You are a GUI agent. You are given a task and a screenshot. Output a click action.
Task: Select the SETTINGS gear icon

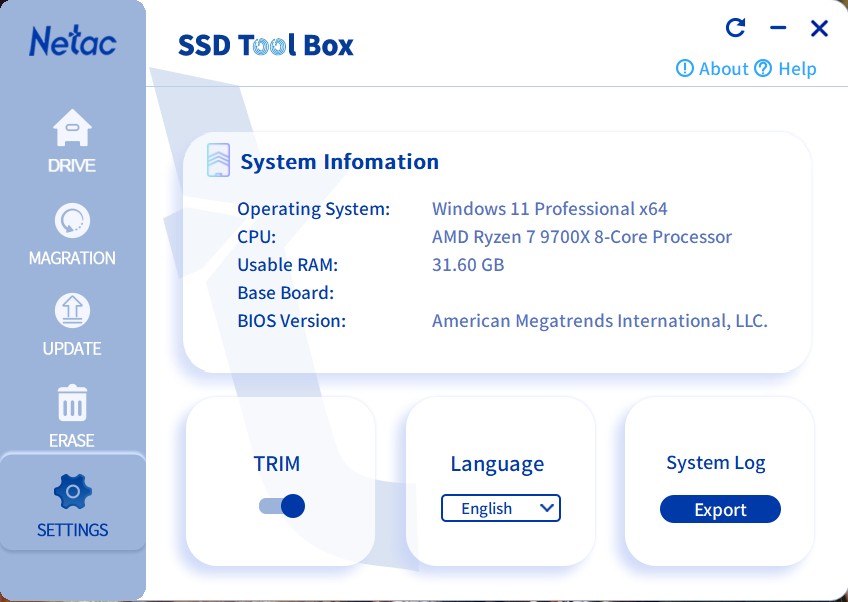(72, 491)
